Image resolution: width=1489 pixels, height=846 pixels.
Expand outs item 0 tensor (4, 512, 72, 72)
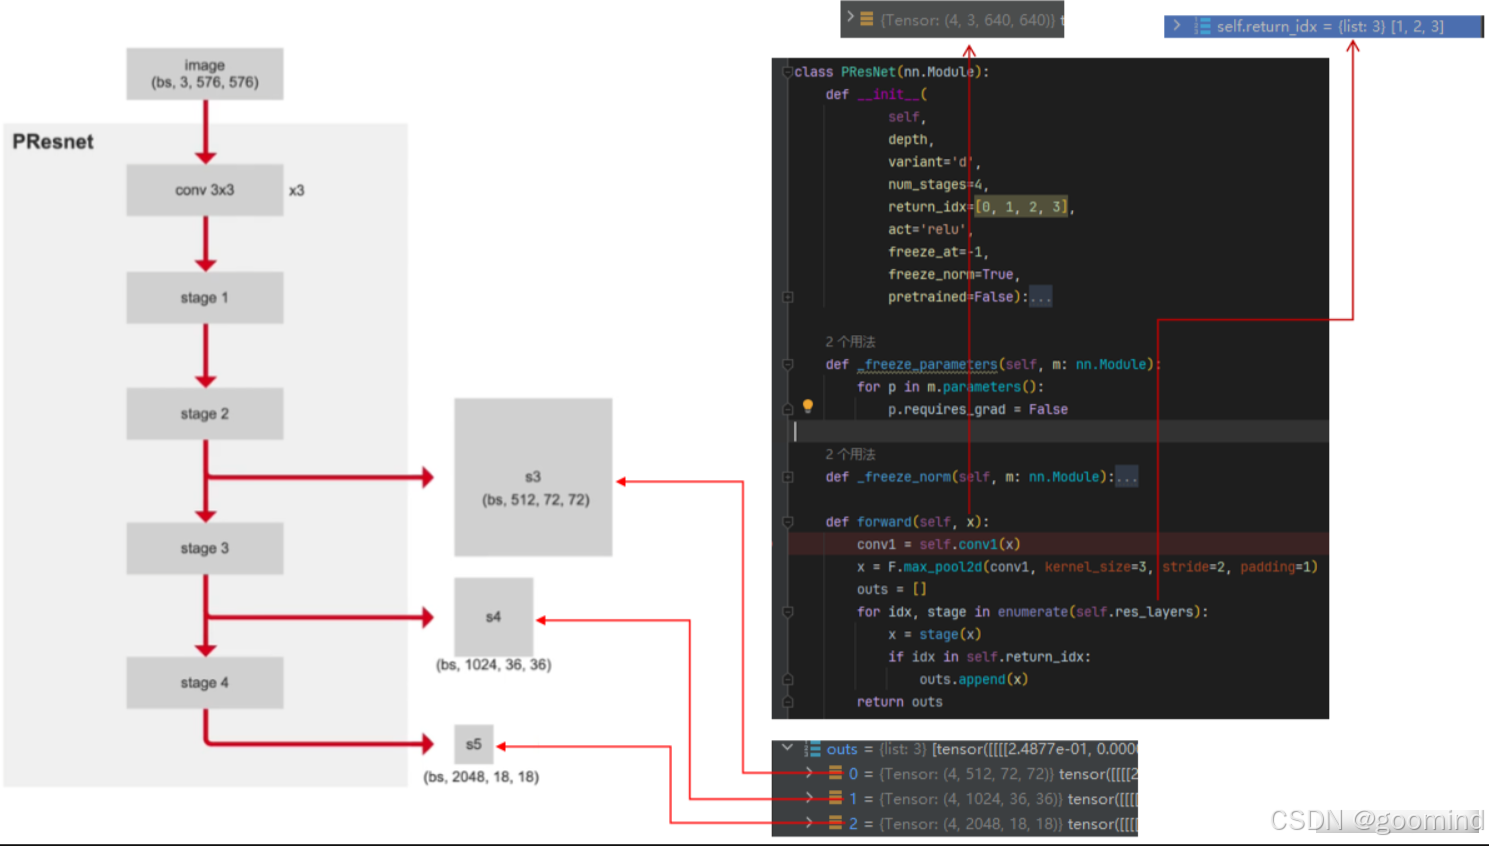(x=809, y=773)
